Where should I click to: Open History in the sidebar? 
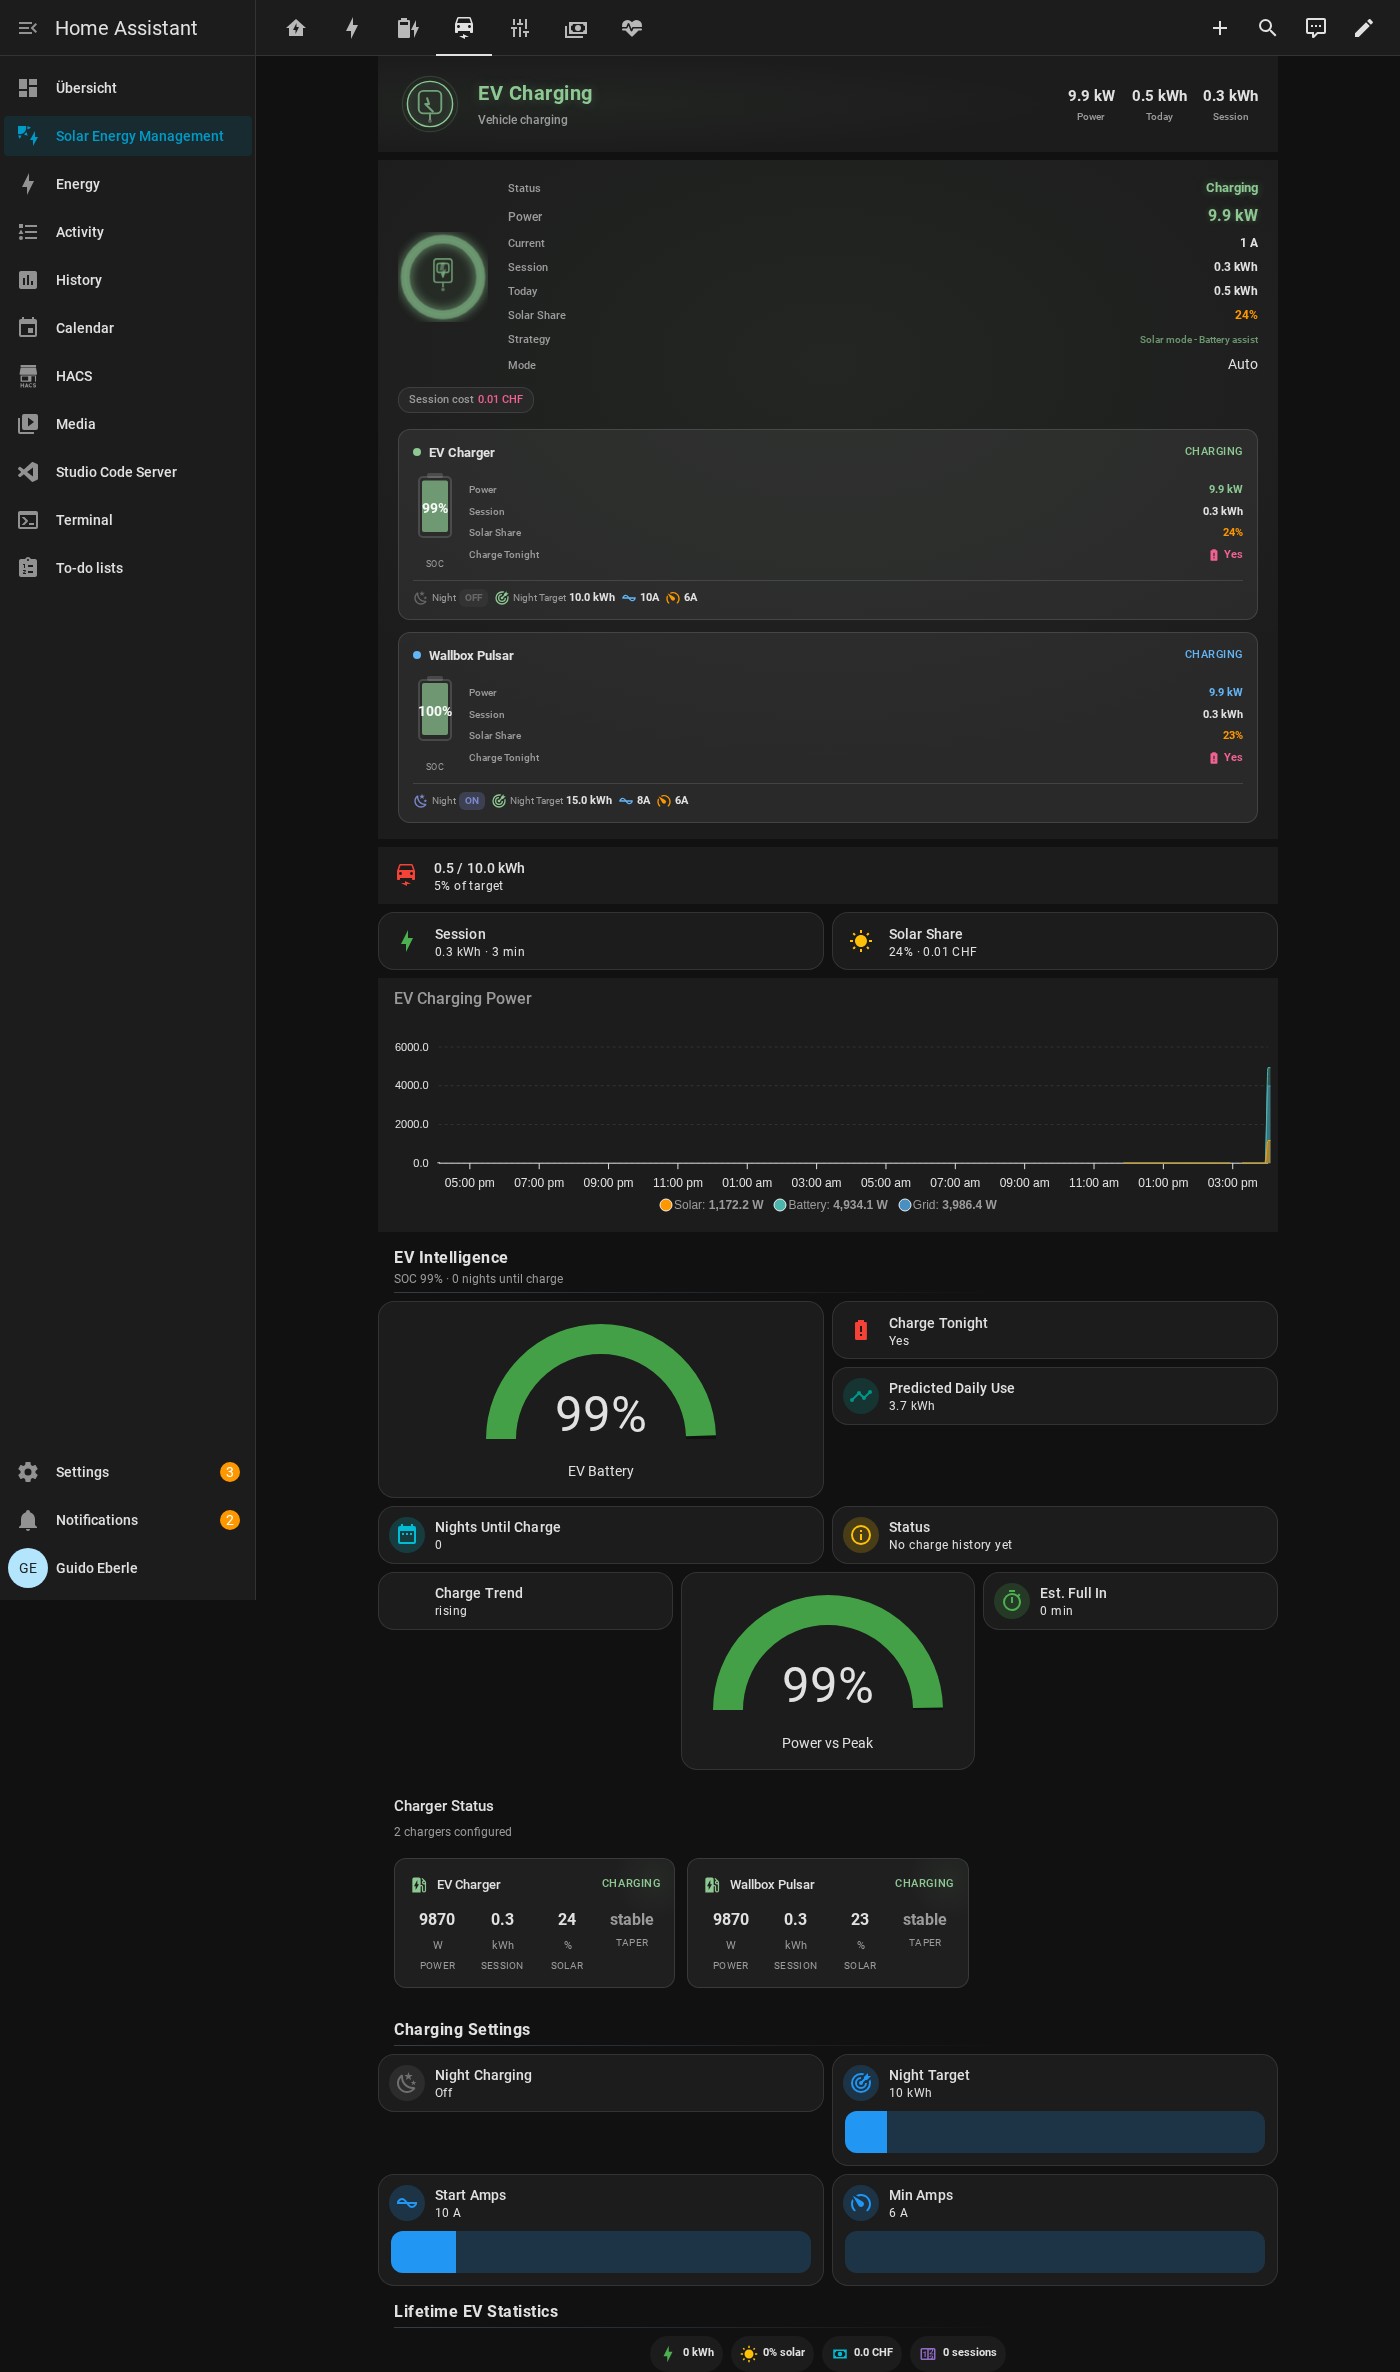point(128,280)
